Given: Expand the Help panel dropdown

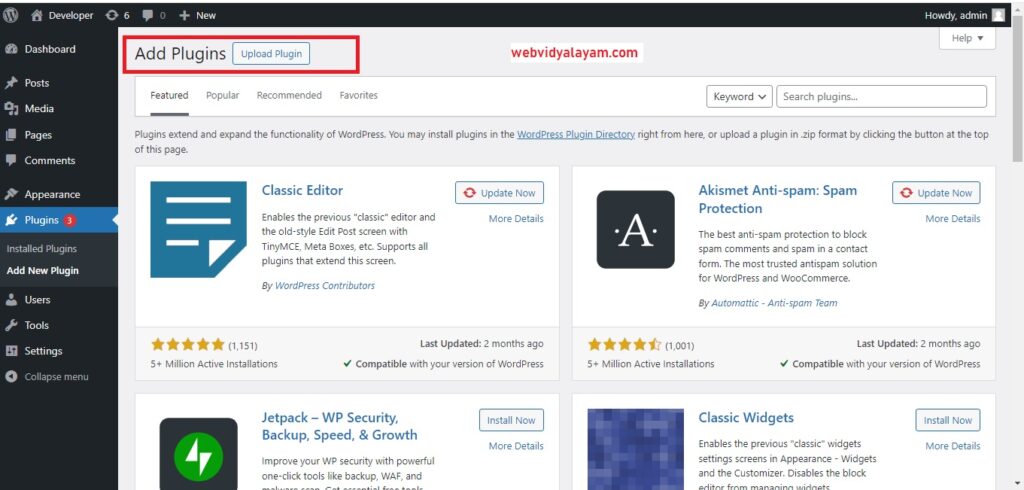Looking at the screenshot, I should [967, 38].
